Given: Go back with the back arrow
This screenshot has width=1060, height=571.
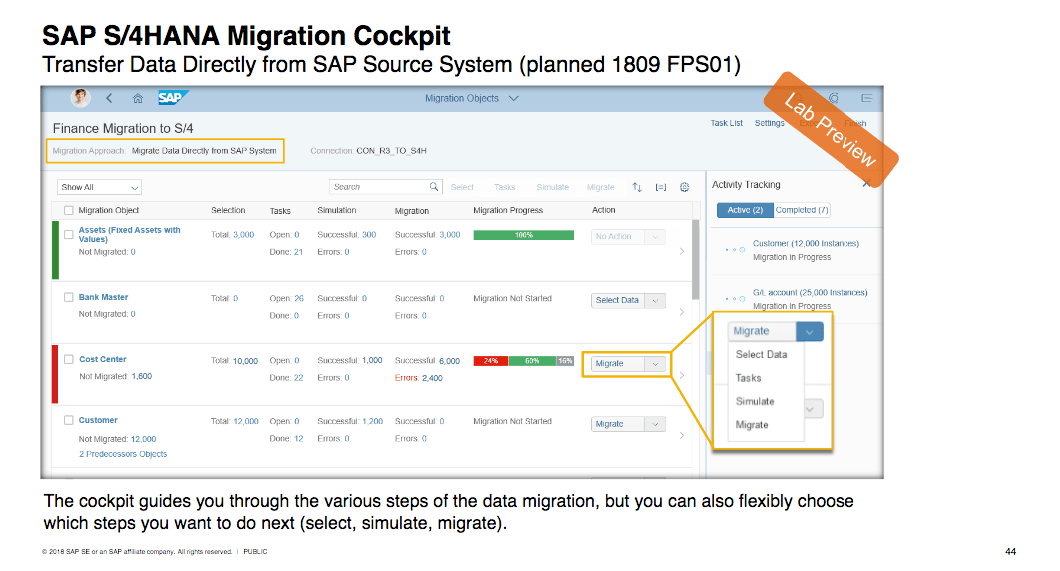Looking at the screenshot, I should point(109,98).
